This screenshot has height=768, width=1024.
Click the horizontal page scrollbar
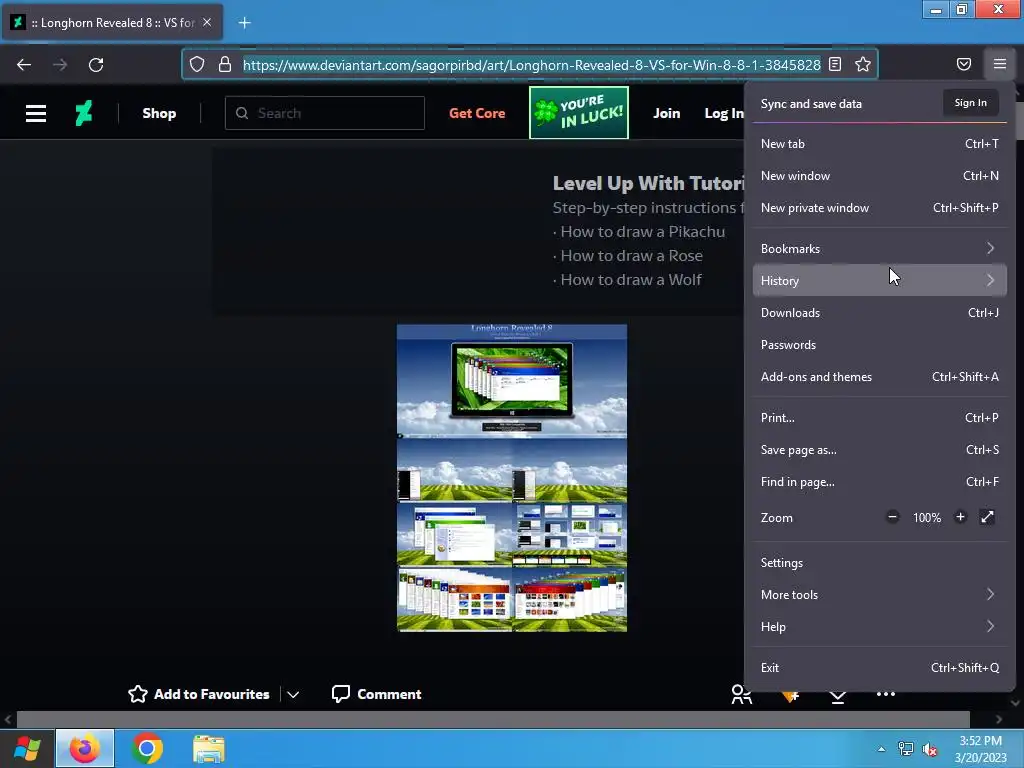click(x=493, y=720)
